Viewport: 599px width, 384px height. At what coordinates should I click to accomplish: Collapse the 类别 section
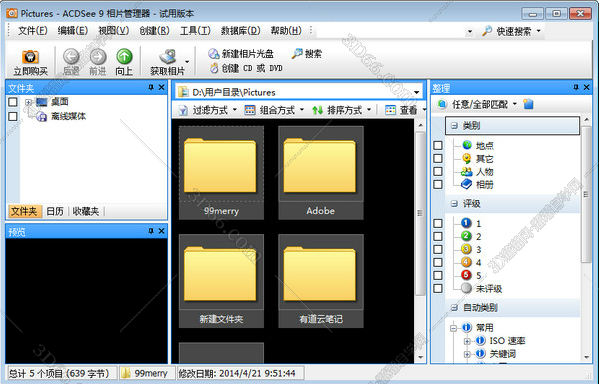point(454,125)
